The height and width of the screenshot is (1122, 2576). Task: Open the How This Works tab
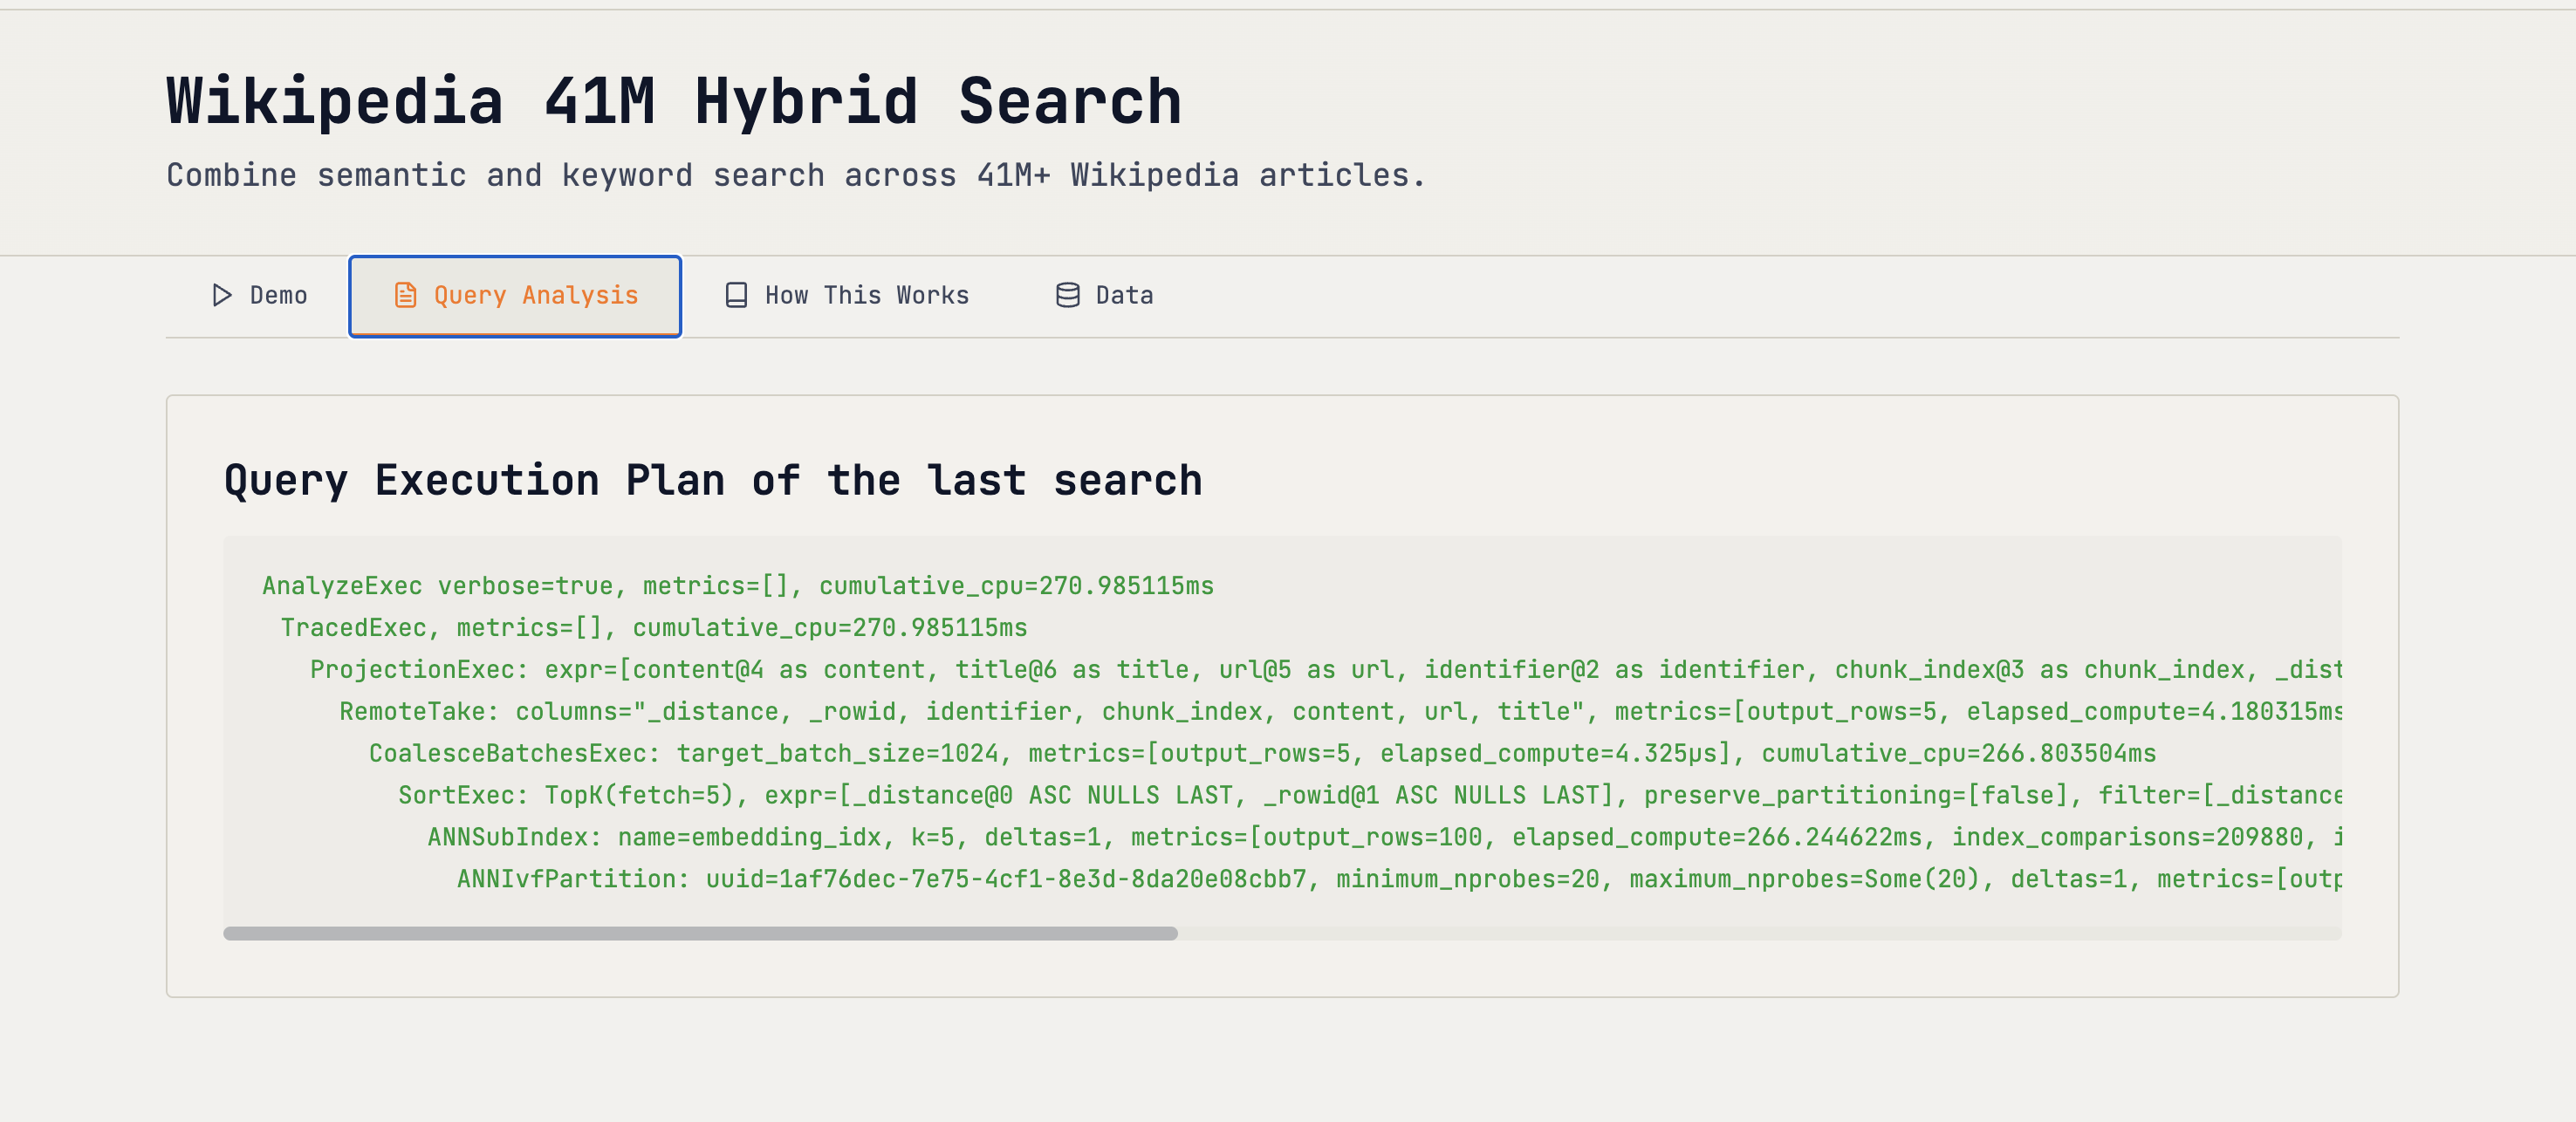pos(847,295)
